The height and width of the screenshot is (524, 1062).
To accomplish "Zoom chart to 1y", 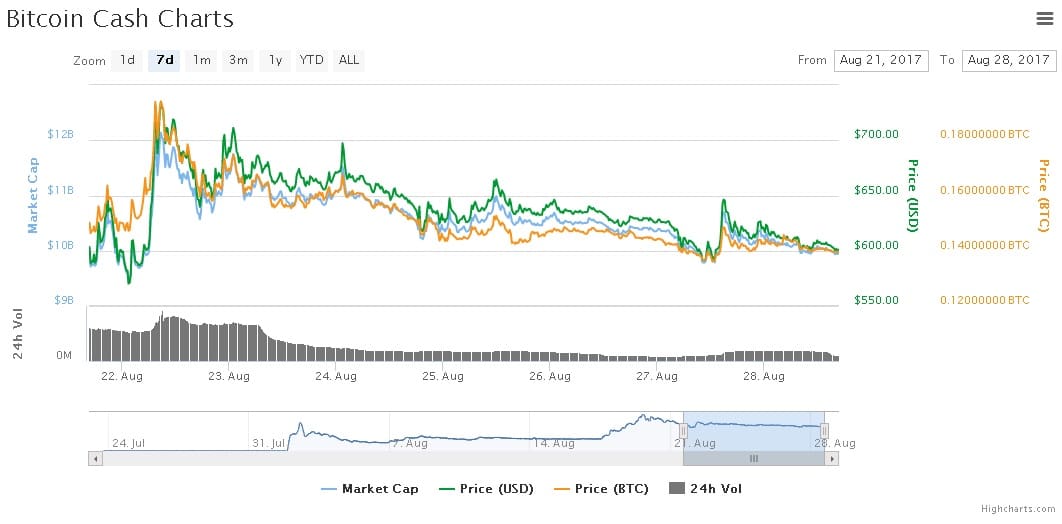I will (x=275, y=60).
